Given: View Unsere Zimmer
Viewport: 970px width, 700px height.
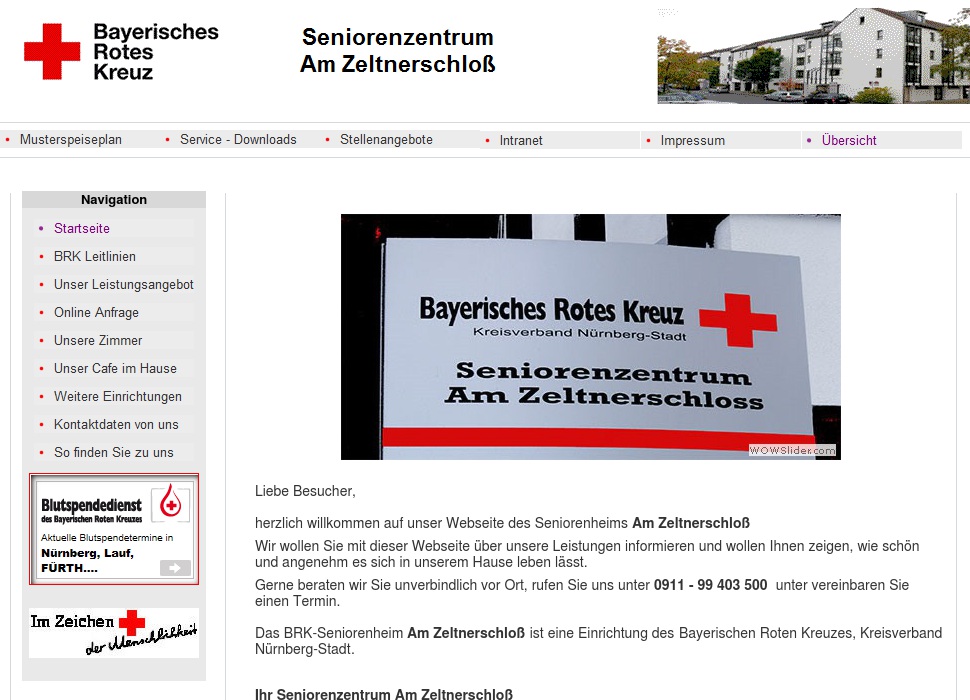Looking at the screenshot, I should [97, 340].
